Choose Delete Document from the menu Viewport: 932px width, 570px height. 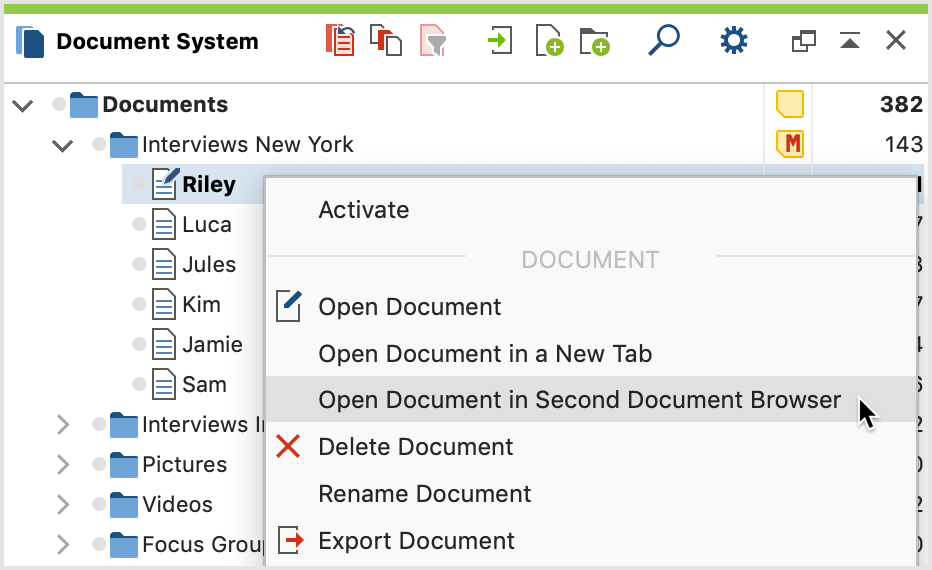pyautogui.click(x=590, y=446)
